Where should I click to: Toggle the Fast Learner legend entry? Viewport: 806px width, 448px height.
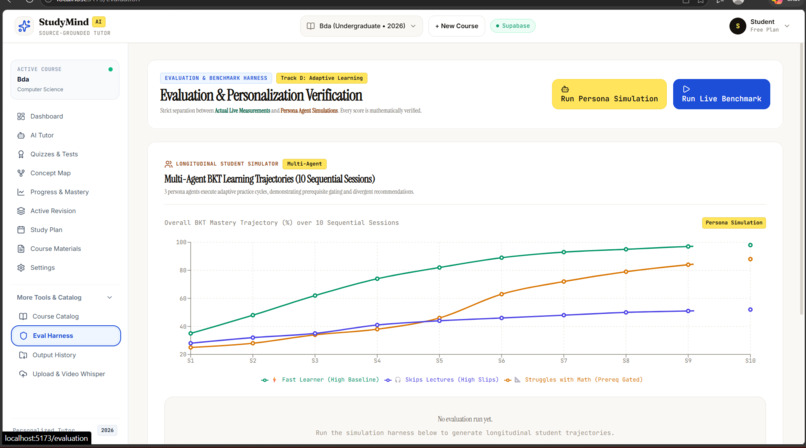coord(320,380)
